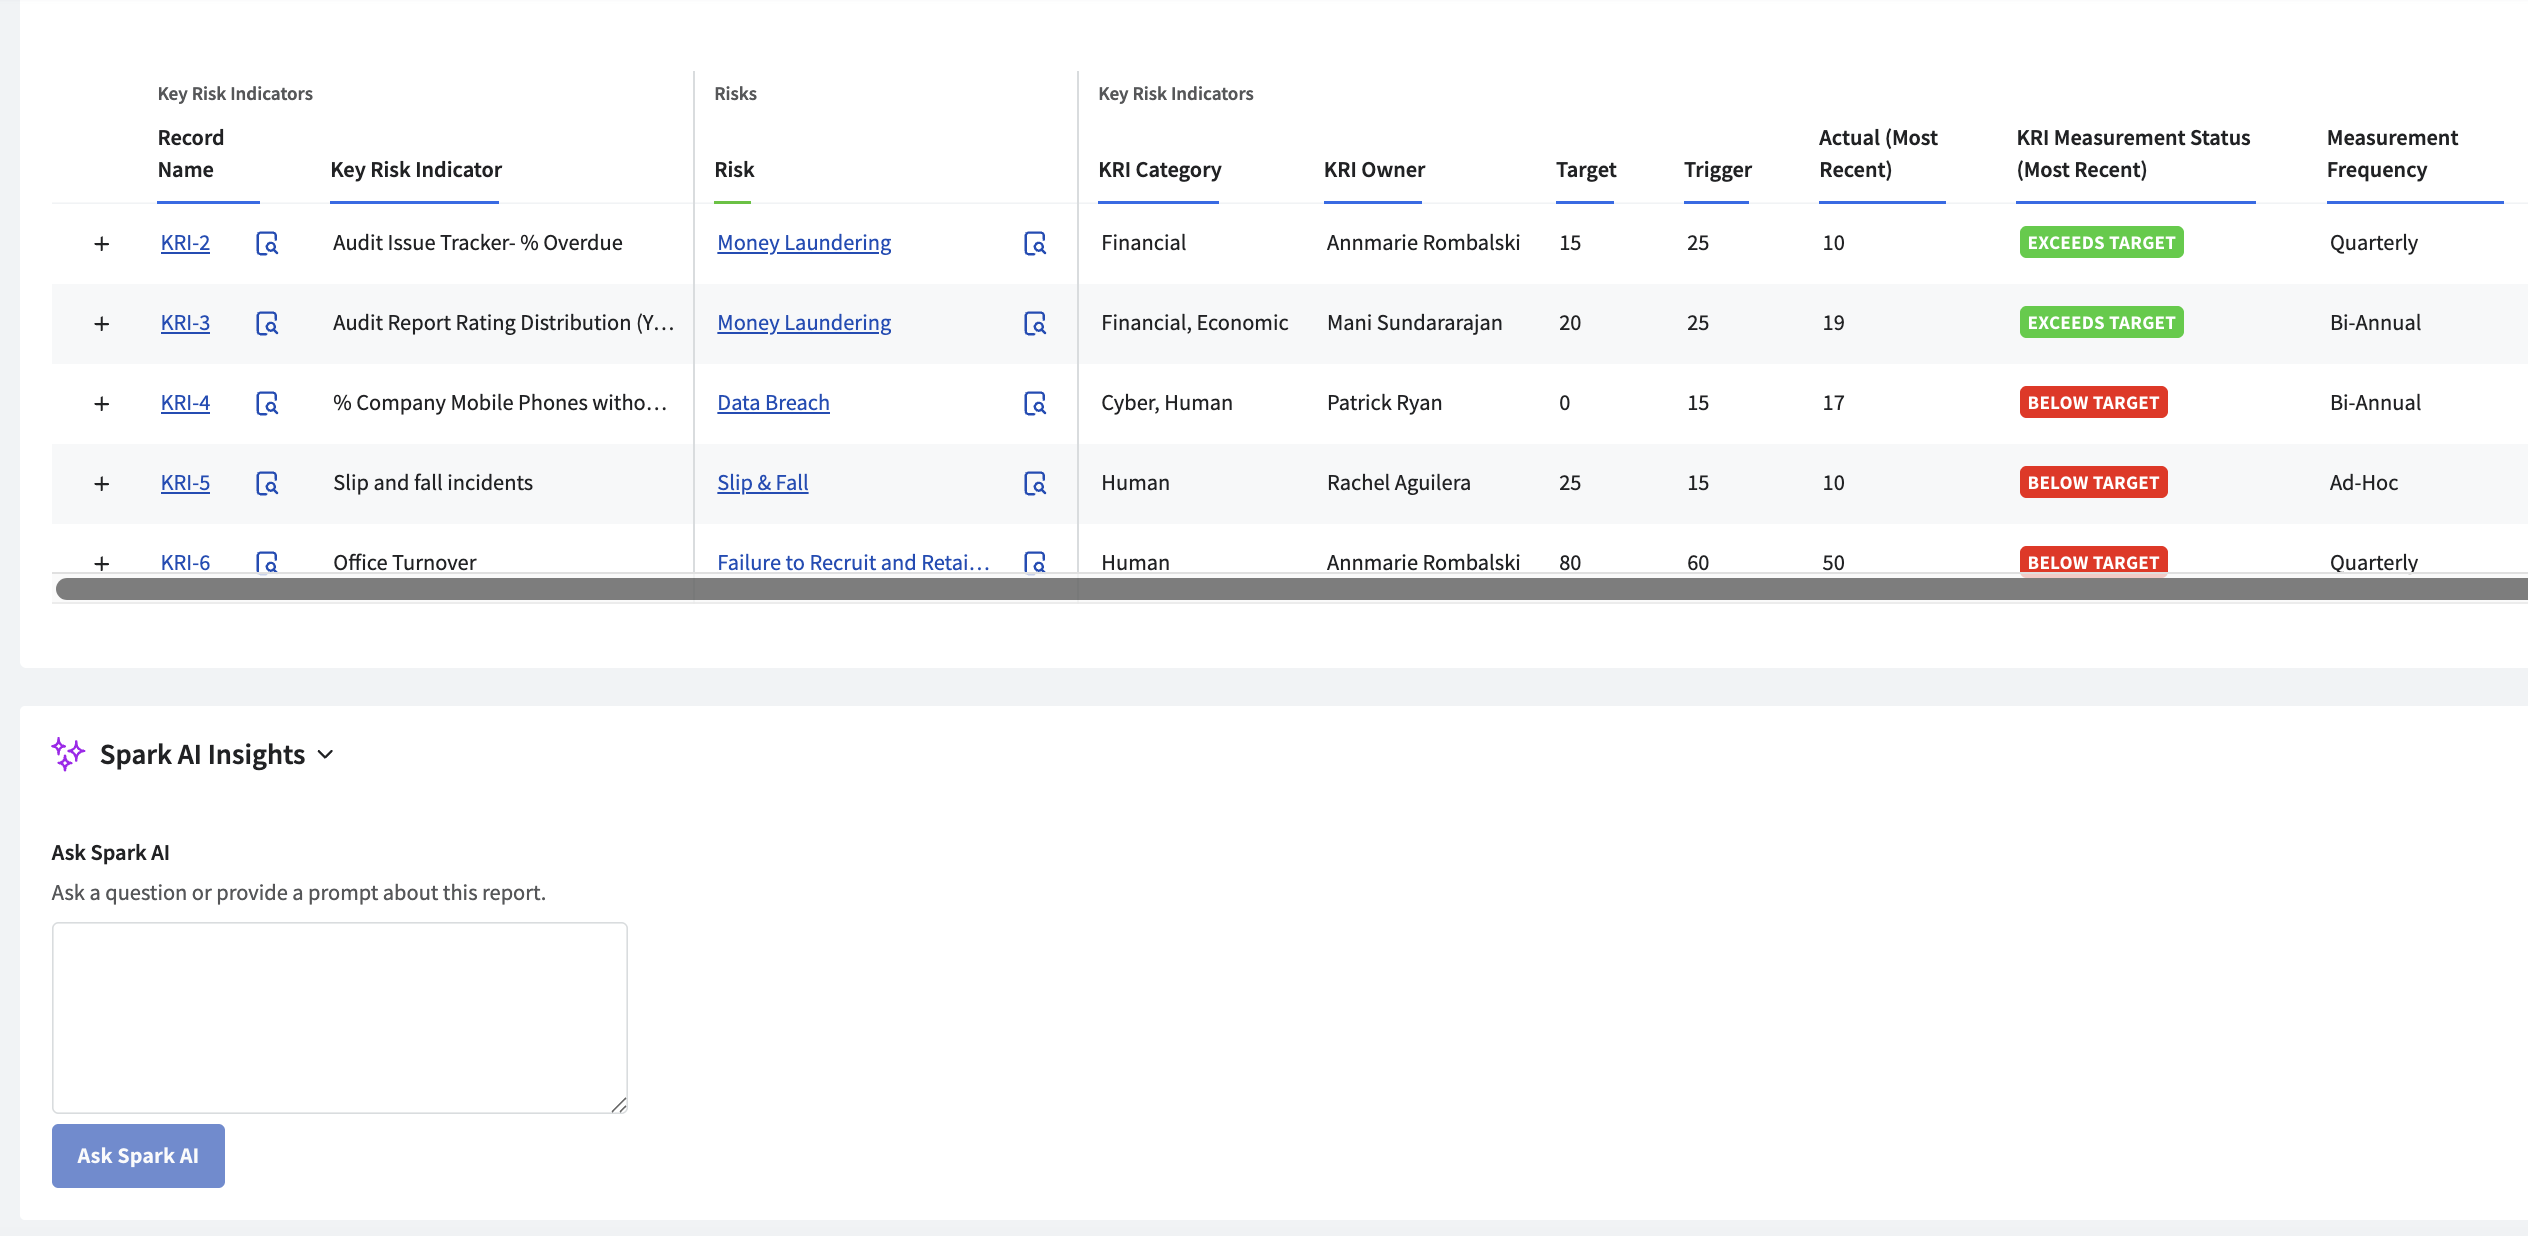Preview Data Breach risk record
2528x1236 pixels.
point(1035,403)
